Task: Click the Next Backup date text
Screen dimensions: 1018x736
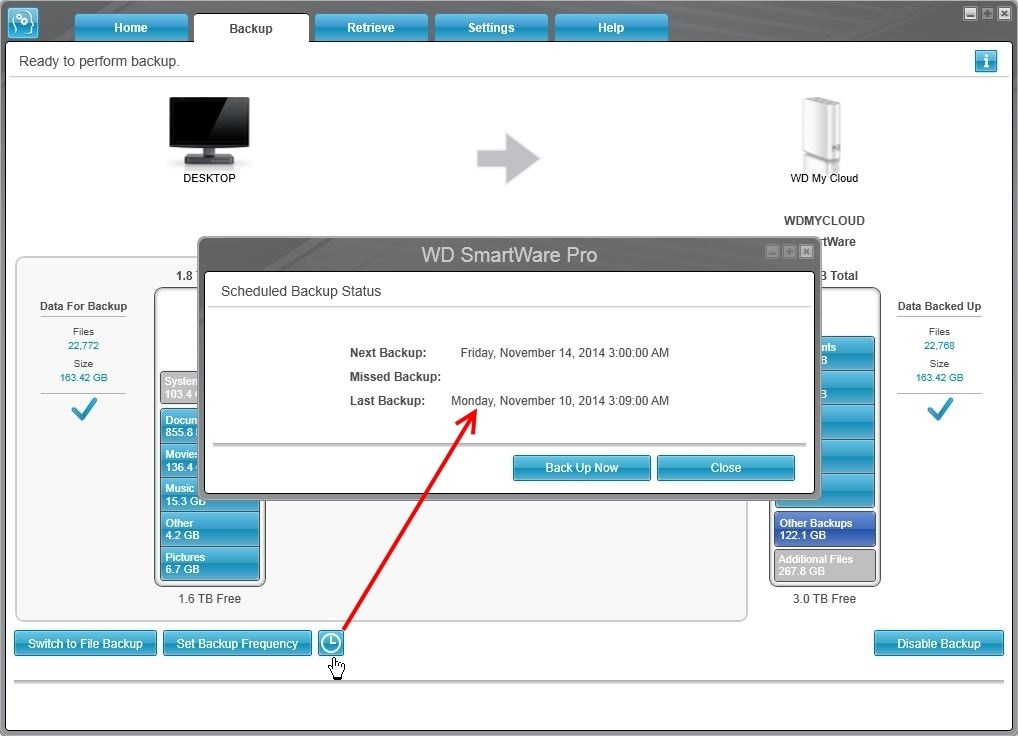Action: click(x=564, y=352)
